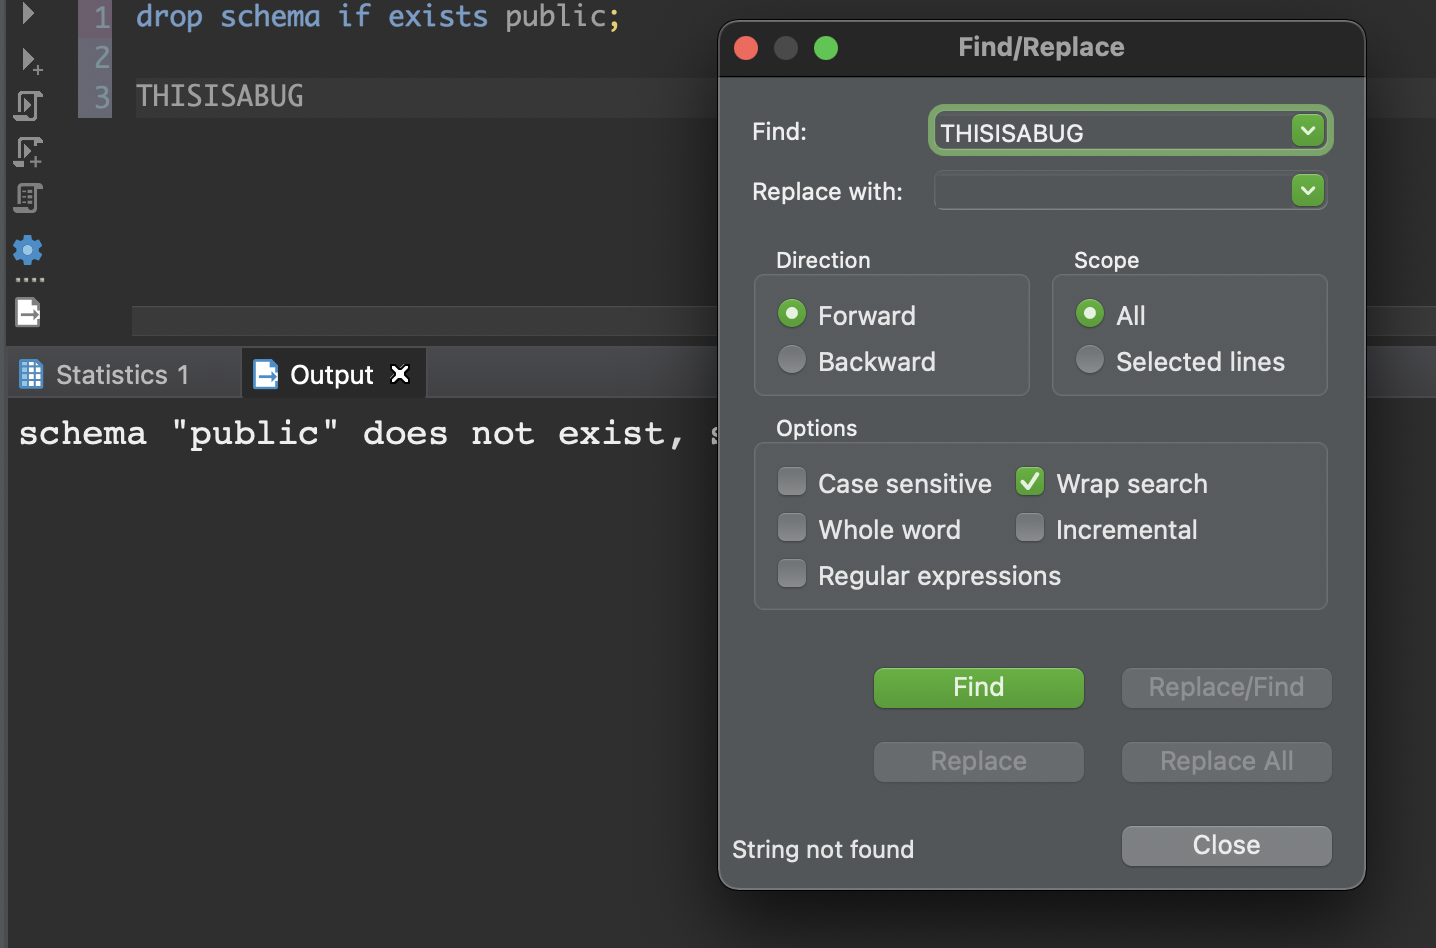Choose Selected lines as search scope
Viewport: 1436px width, 948px height.
pyautogui.click(x=1089, y=359)
